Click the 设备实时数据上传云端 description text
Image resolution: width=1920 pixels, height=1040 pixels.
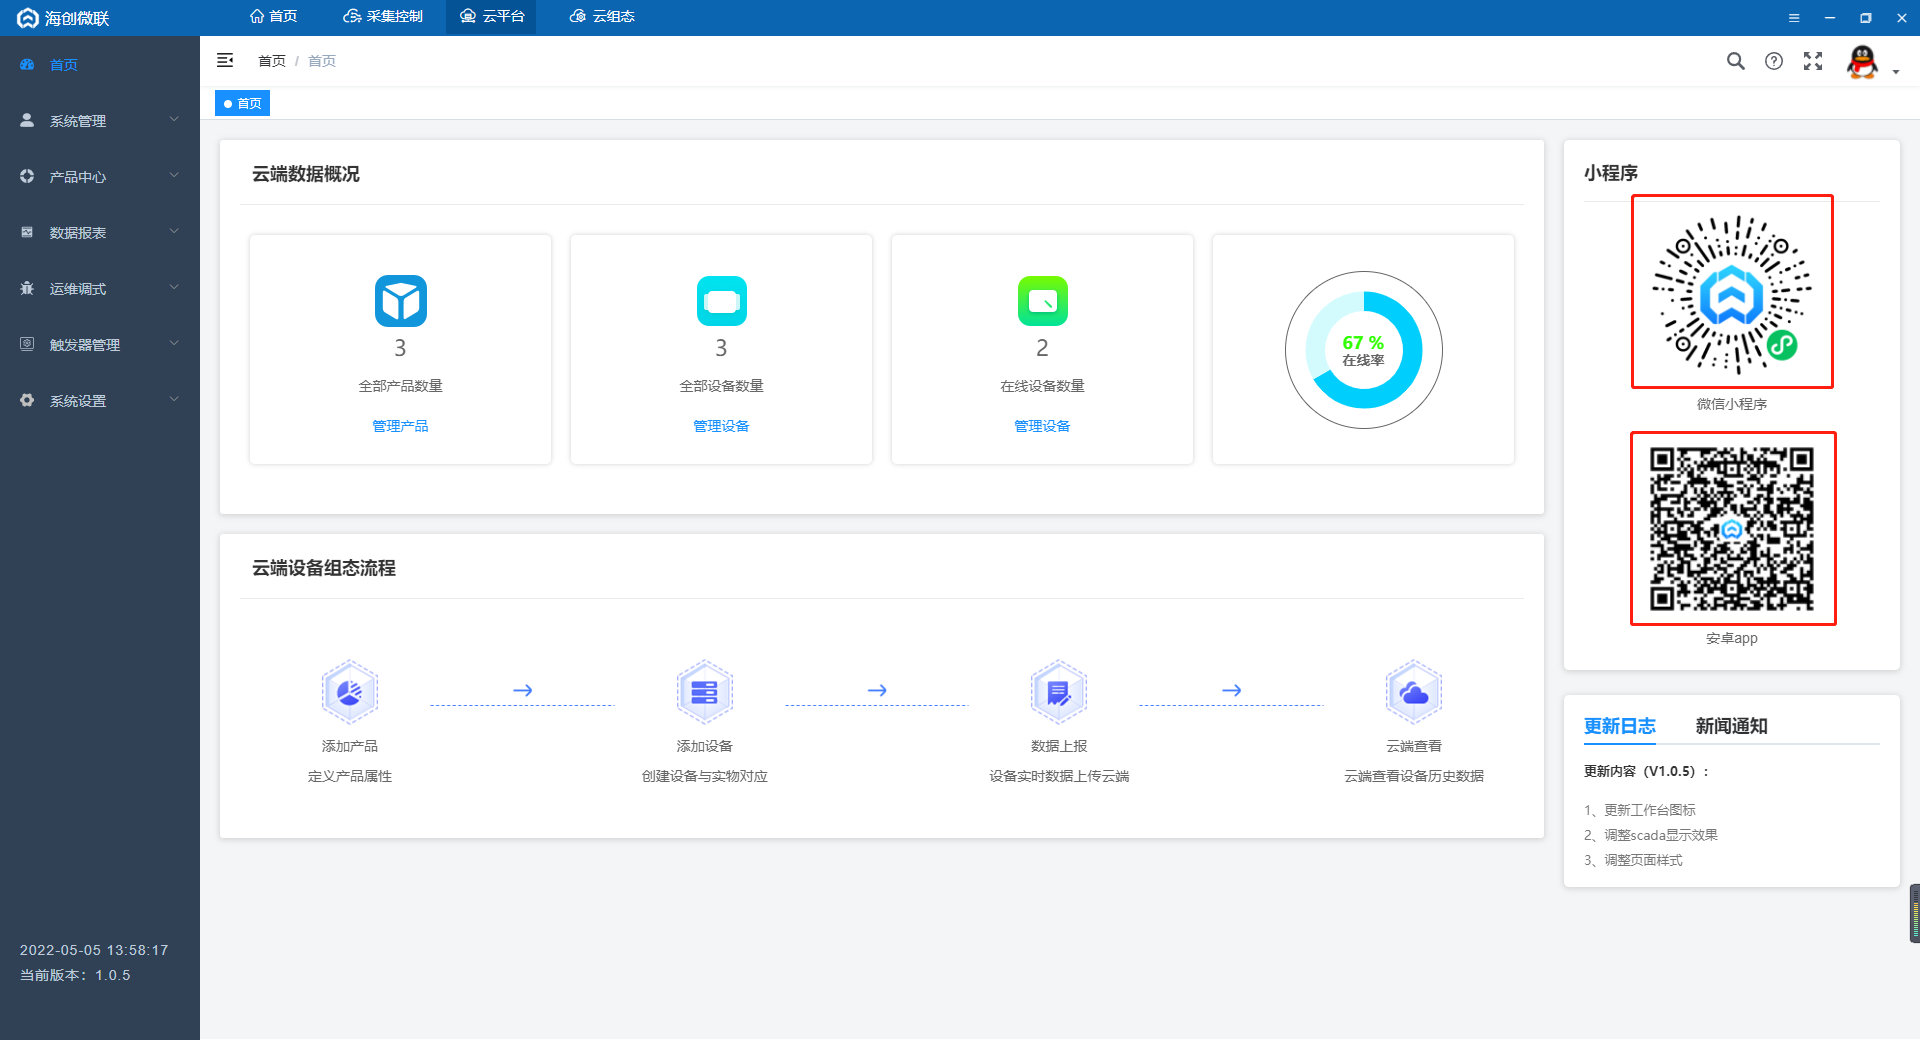(1059, 776)
